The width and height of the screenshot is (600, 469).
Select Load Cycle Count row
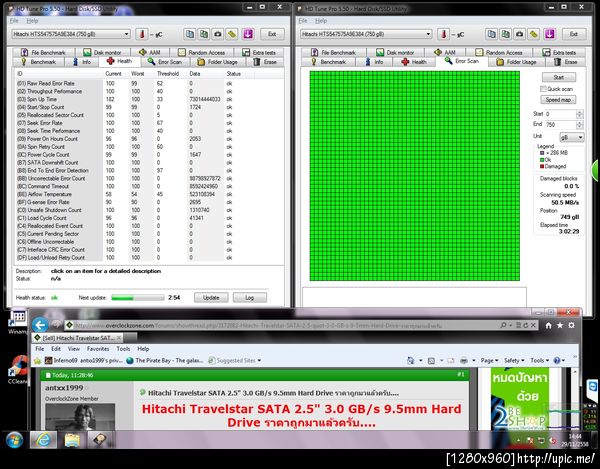(130, 218)
